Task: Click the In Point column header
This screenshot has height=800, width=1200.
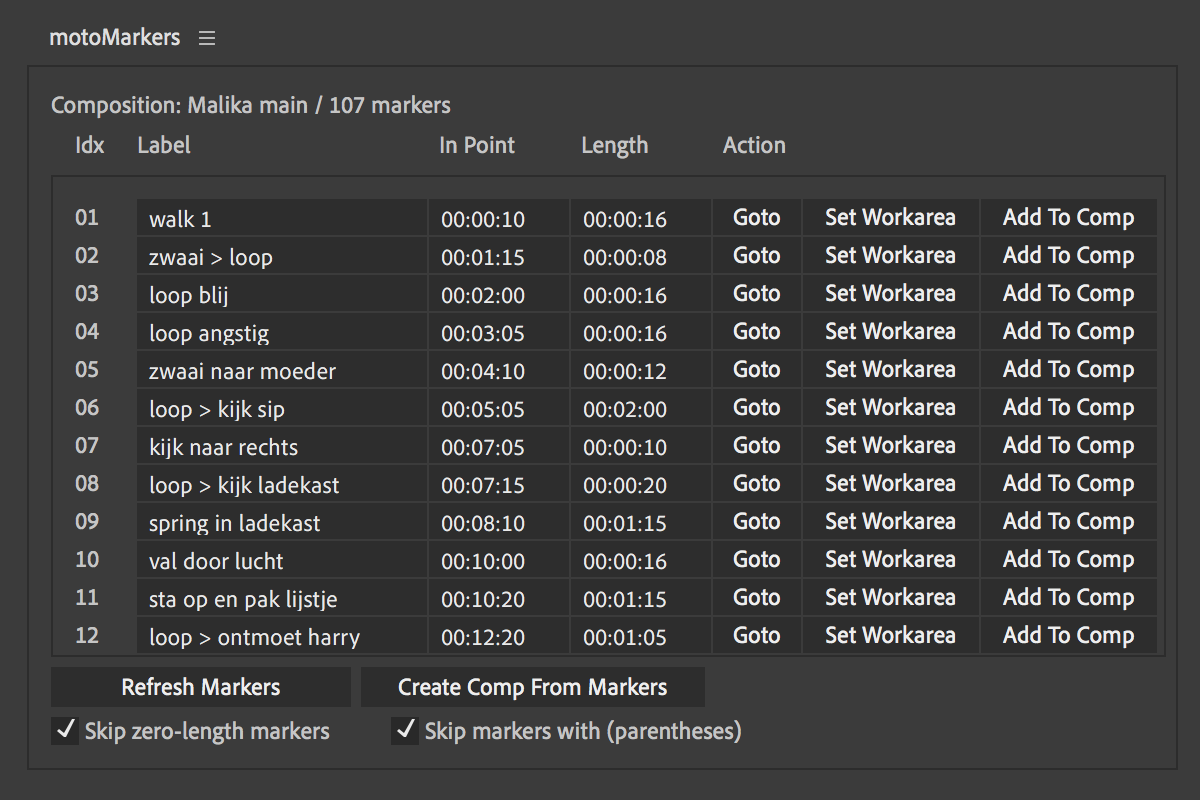Action: pyautogui.click(x=477, y=145)
